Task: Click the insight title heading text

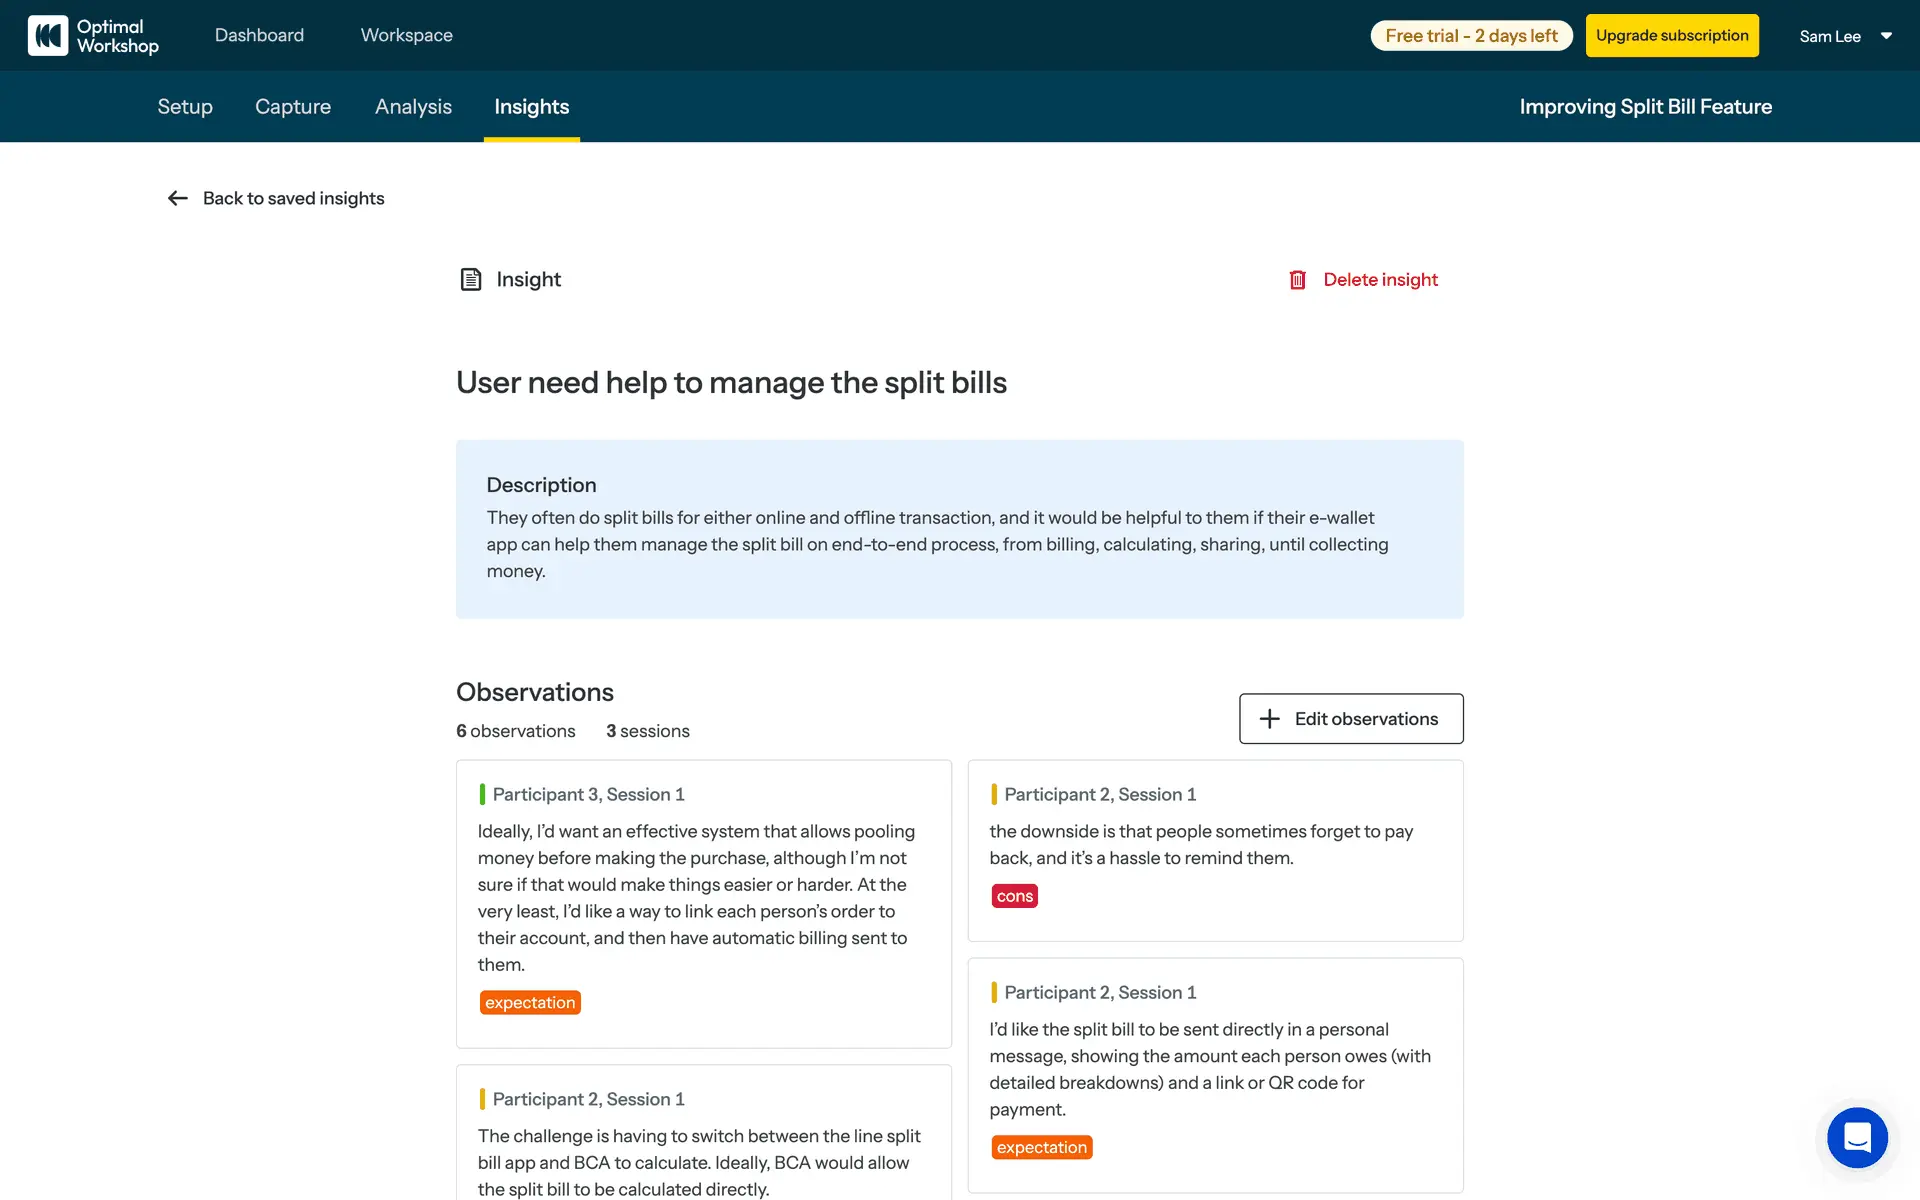Action: pyautogui.click(x=731, y=382)
